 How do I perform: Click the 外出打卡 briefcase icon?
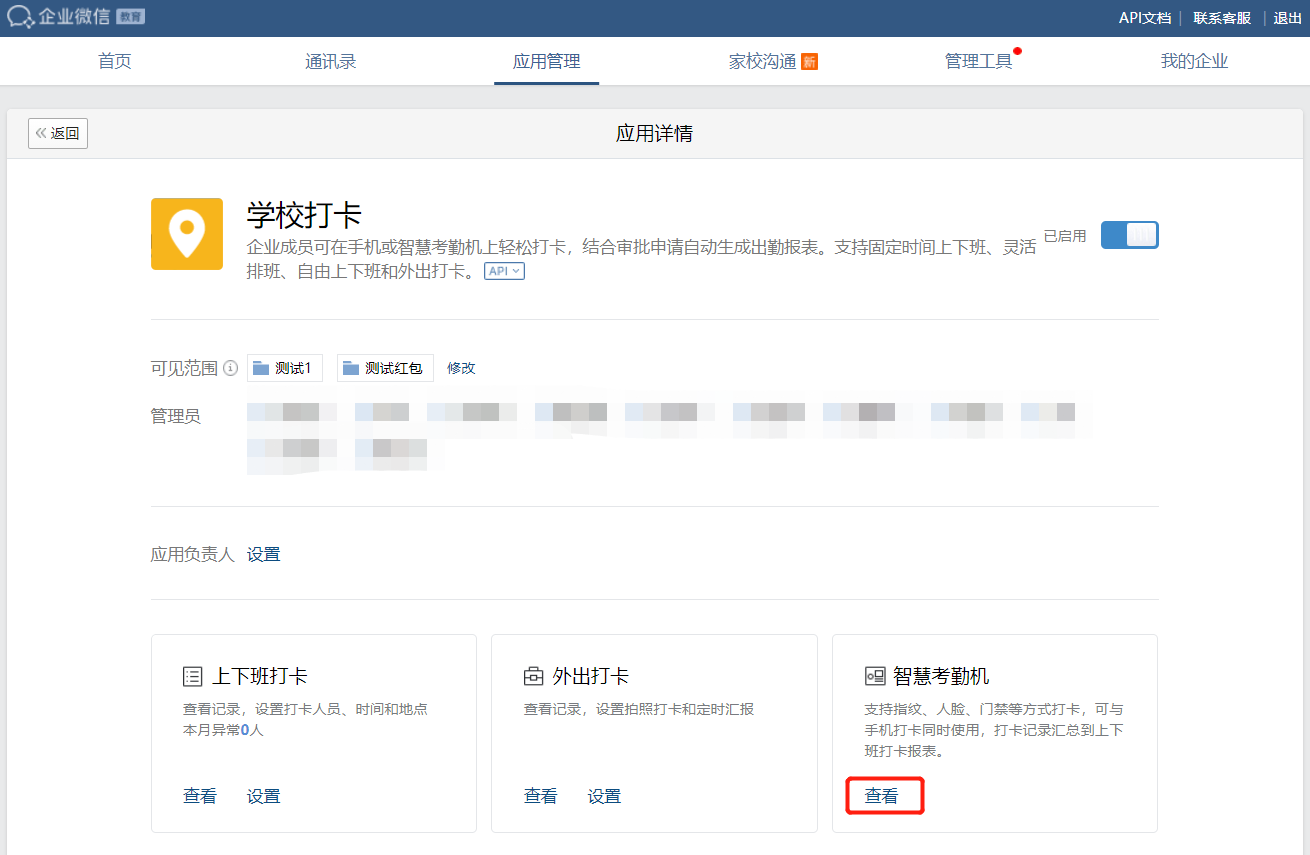coord(533,677)
